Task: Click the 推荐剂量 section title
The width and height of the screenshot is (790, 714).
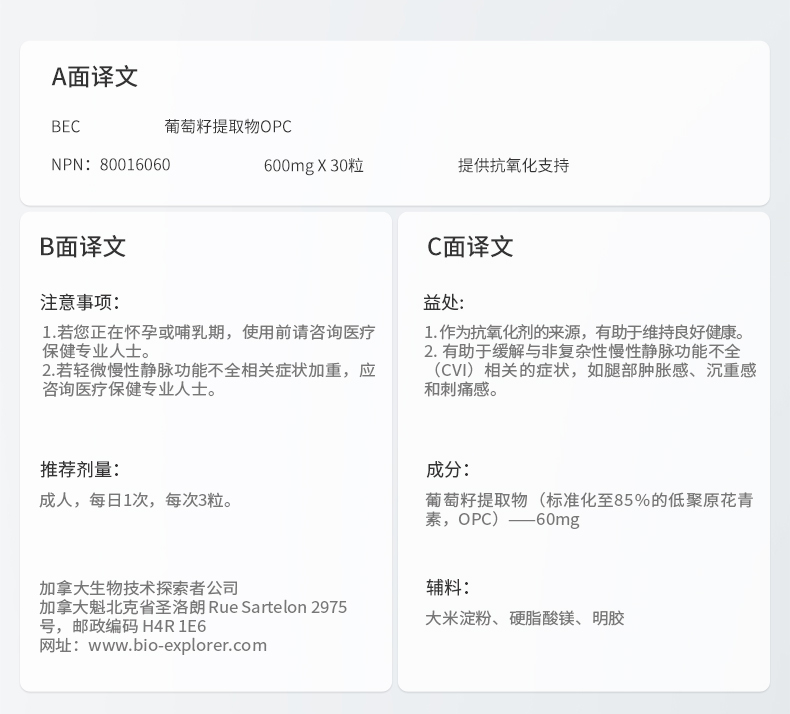Action: pos(79,469)
